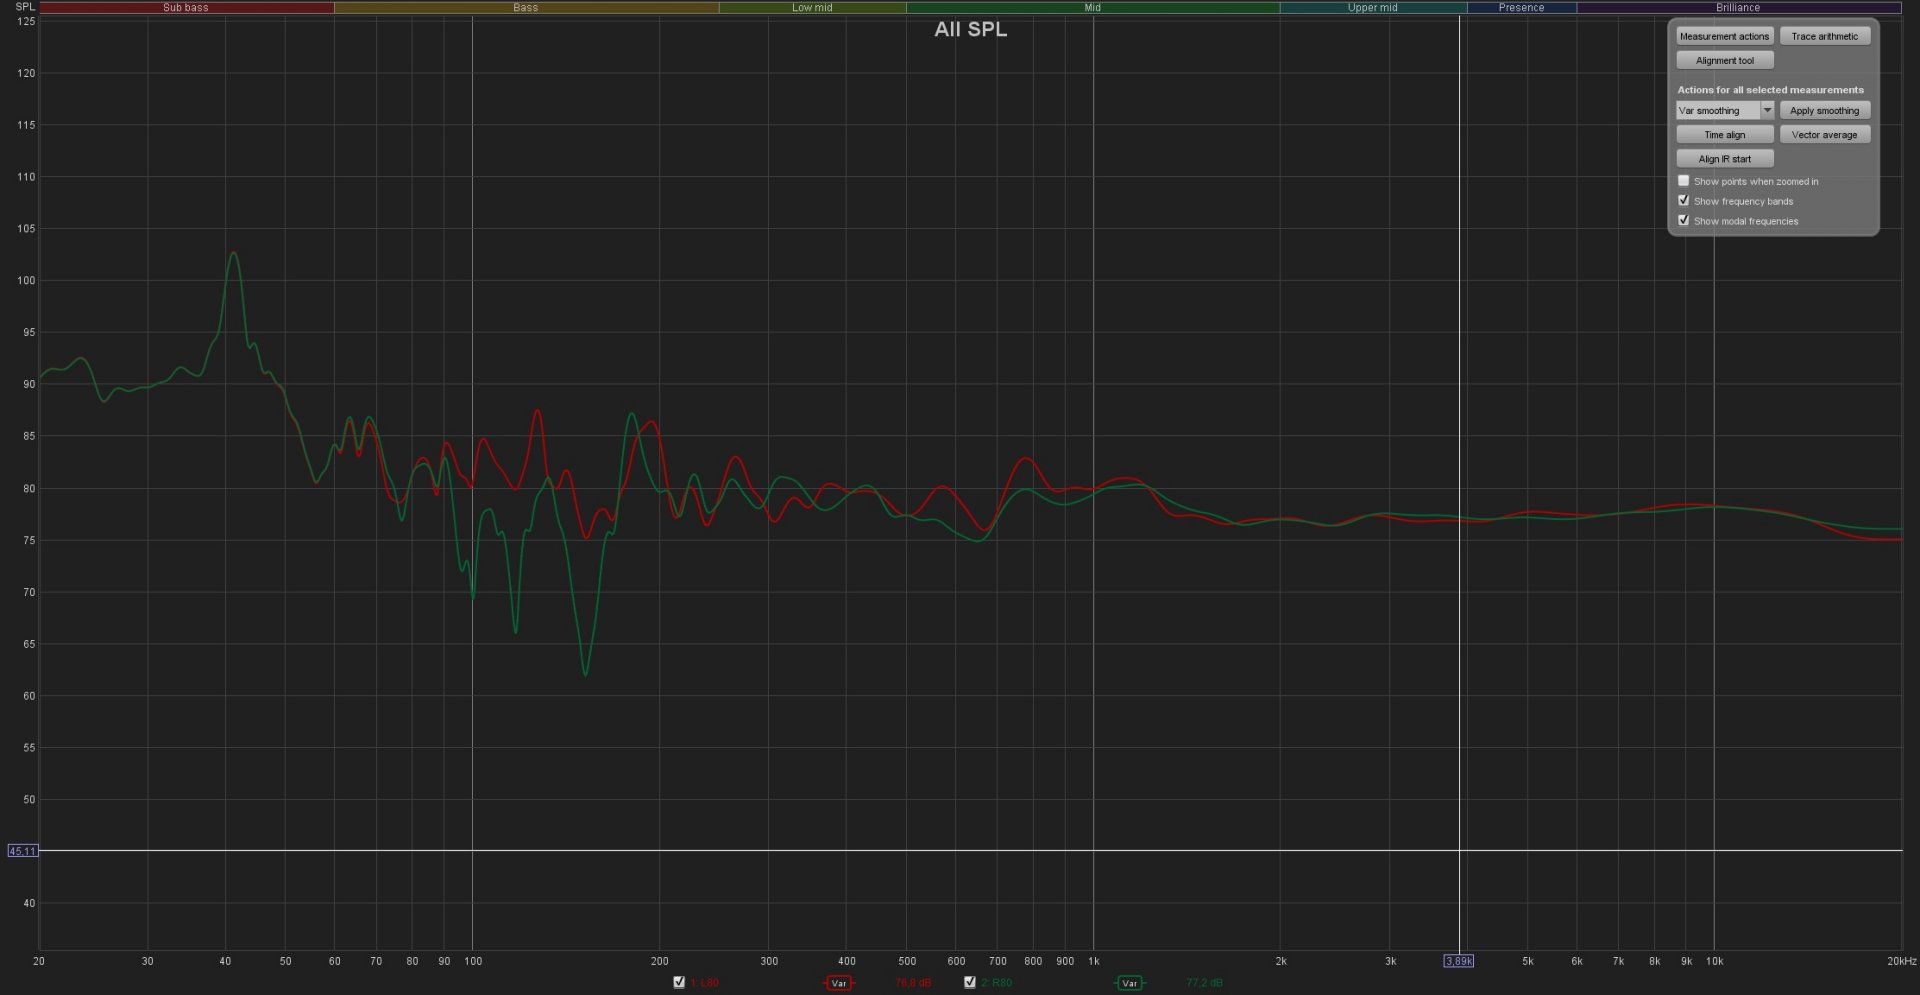Click the 3.89k frequency cursor readout
The width and height of the screenshot is (1920, 995).
tap(1458, 961)
